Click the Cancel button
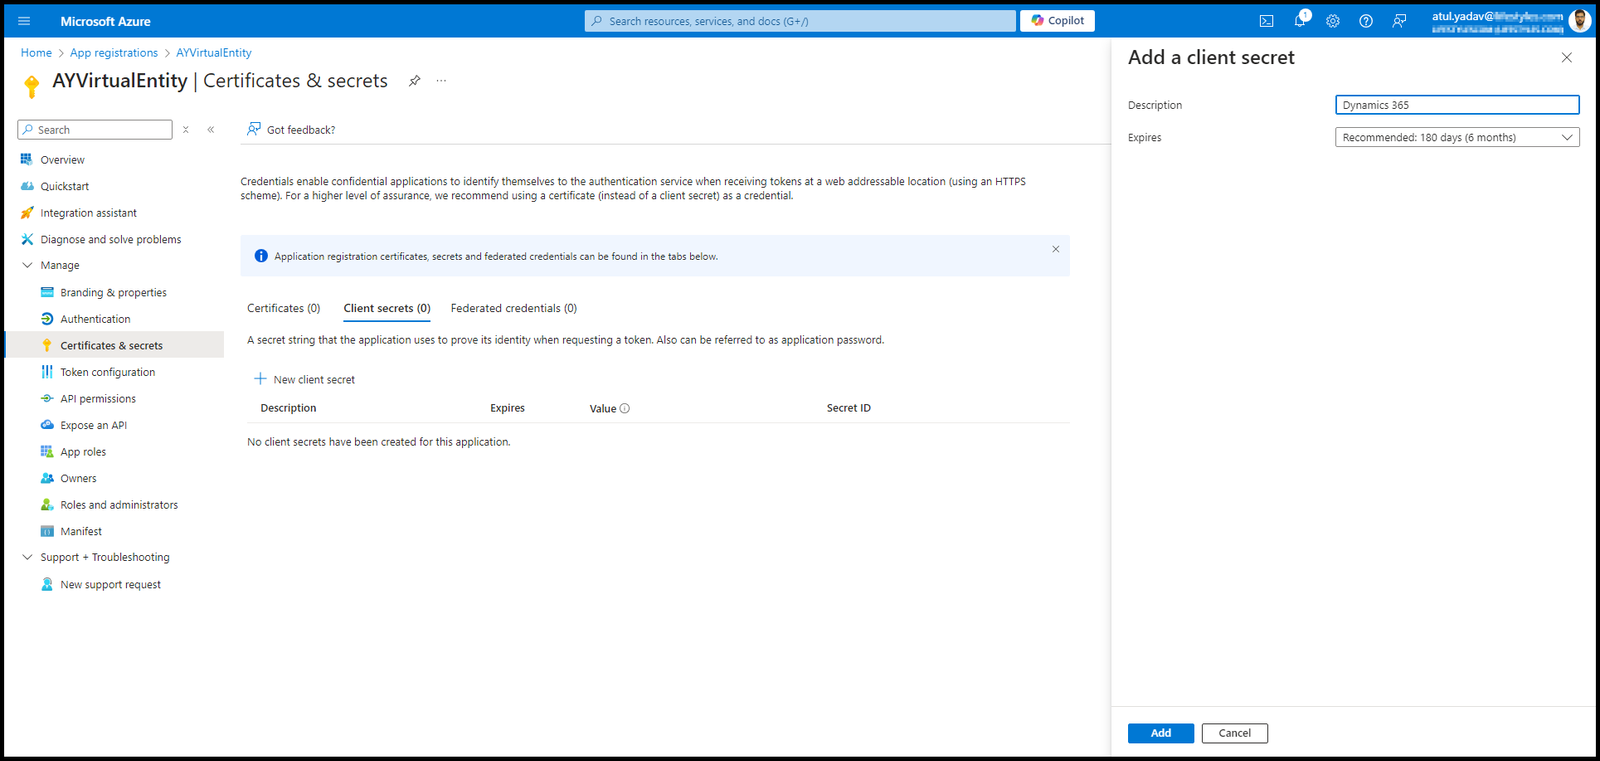Screen dimensions: 1600x761 point(1235,733)
